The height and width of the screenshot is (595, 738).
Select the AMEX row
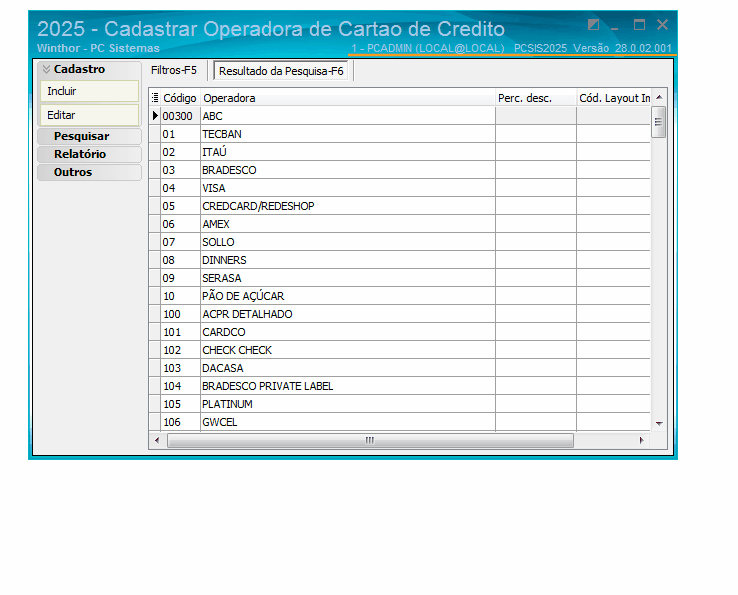(400, 224)
